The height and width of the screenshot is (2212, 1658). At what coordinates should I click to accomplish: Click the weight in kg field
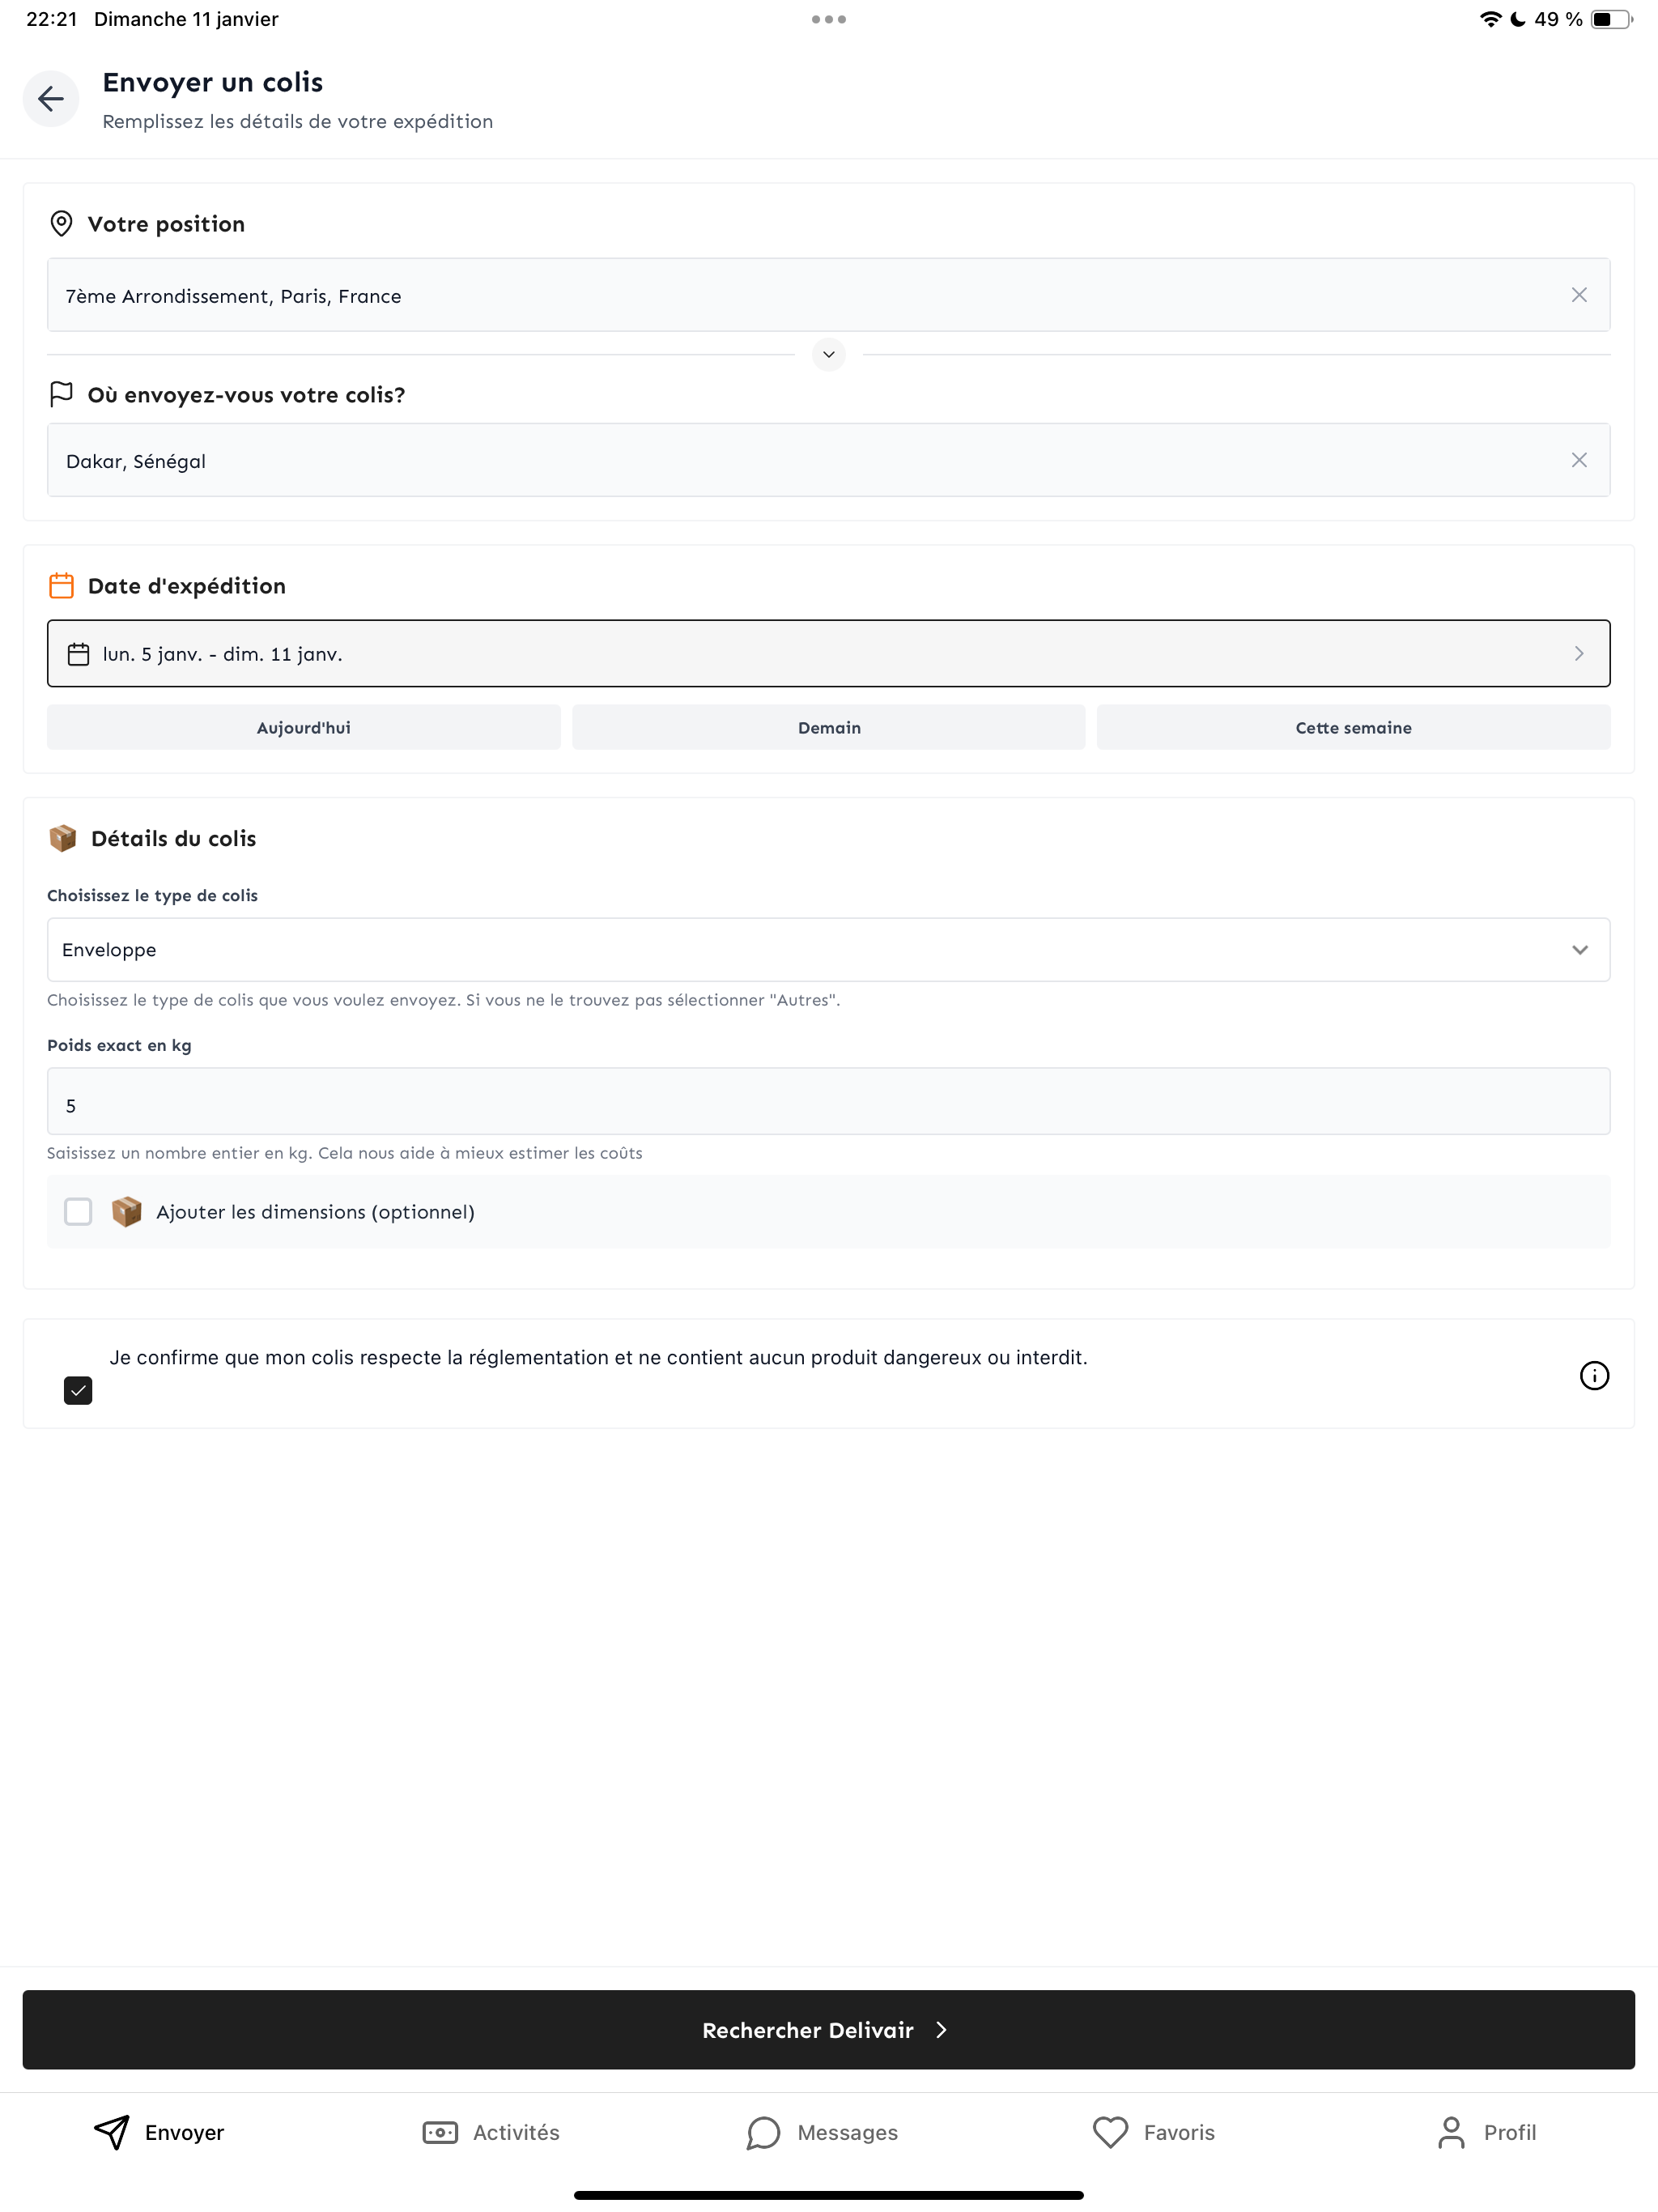coord(828,1101)
